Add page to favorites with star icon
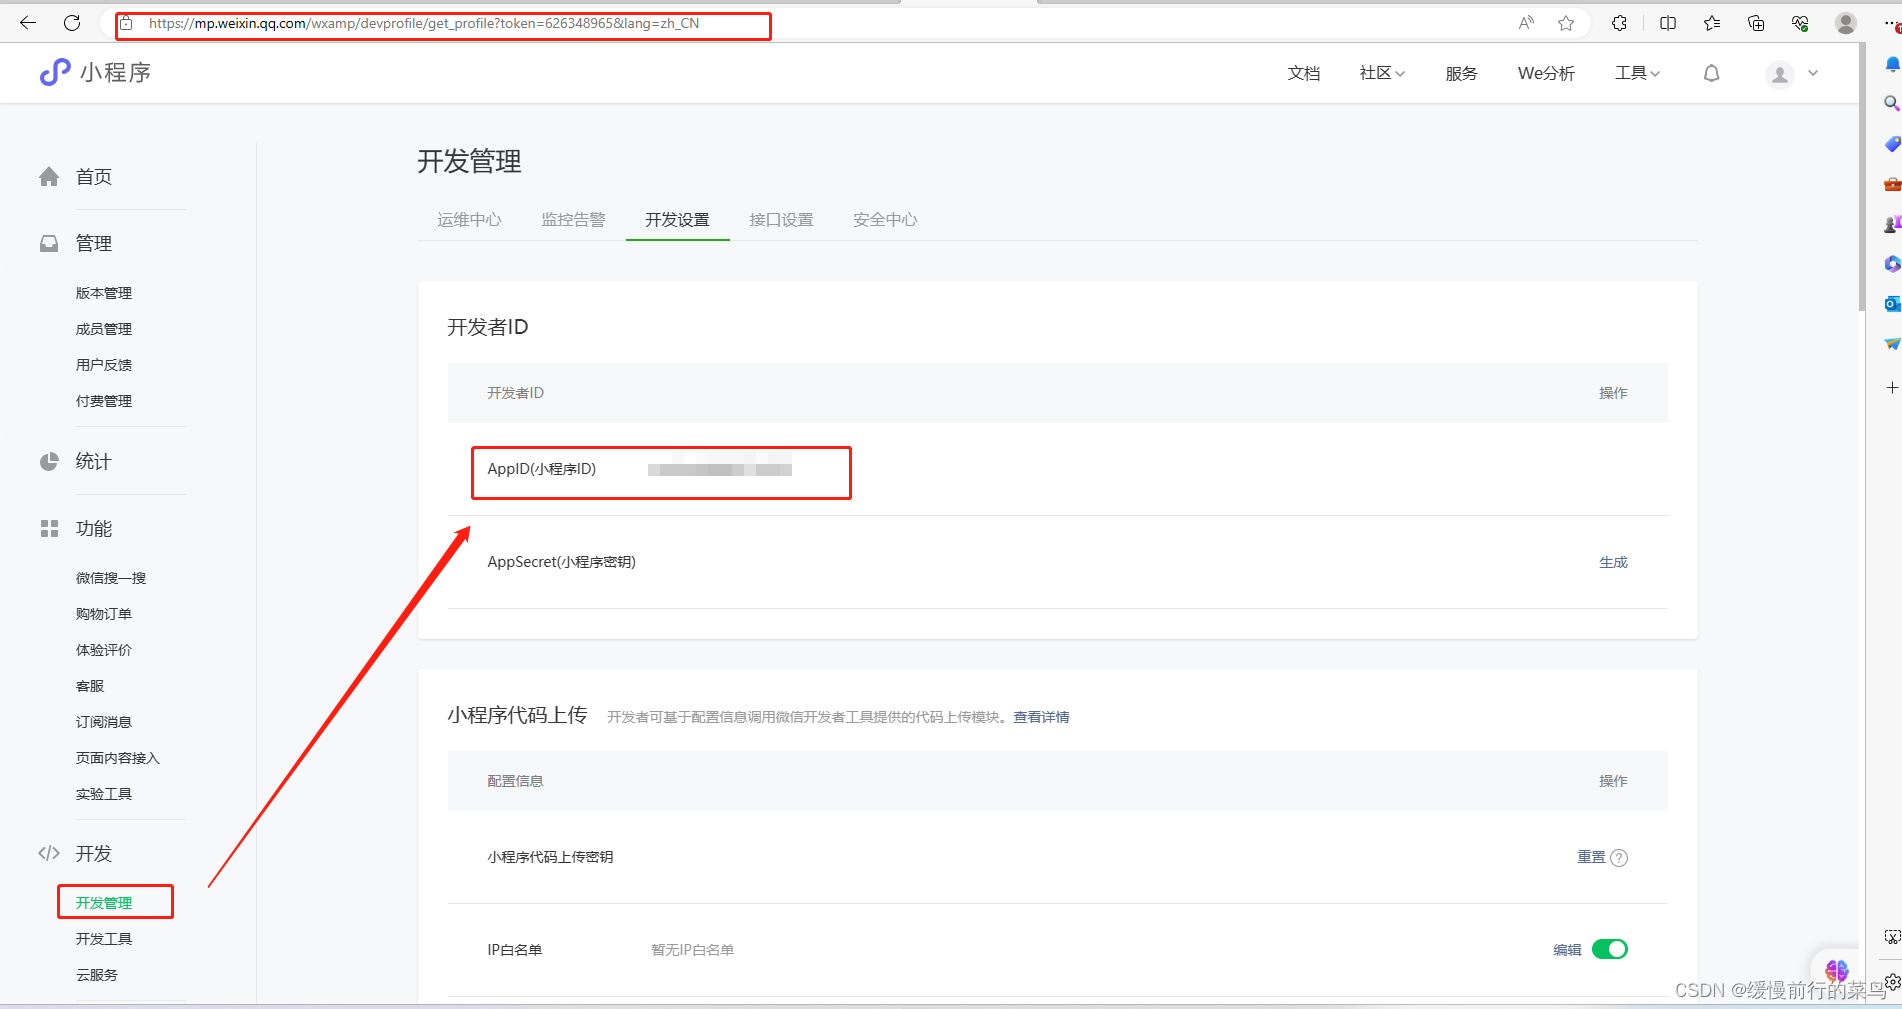The width and height of the screenshot is (1902, 1009). coord(1566,23)
